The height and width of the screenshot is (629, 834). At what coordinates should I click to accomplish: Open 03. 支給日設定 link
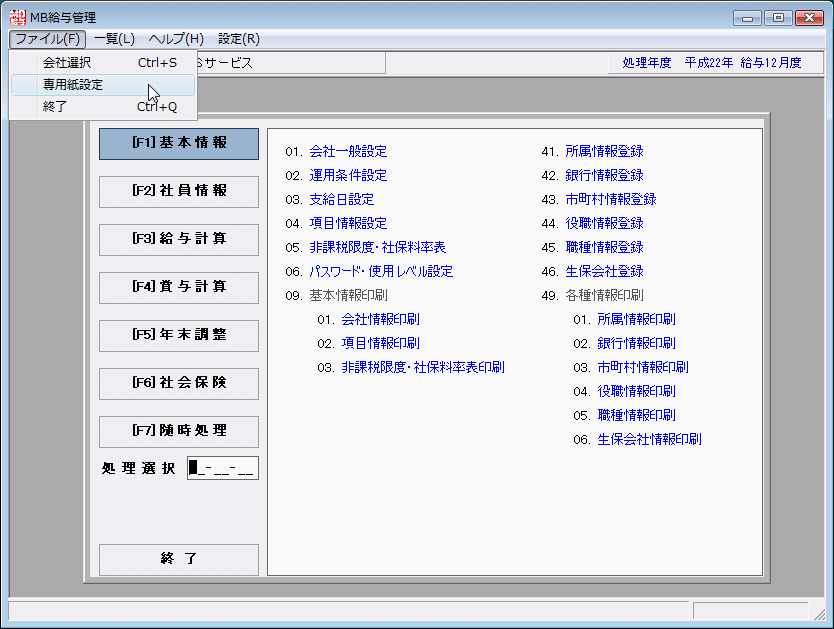tap(341, 199)
